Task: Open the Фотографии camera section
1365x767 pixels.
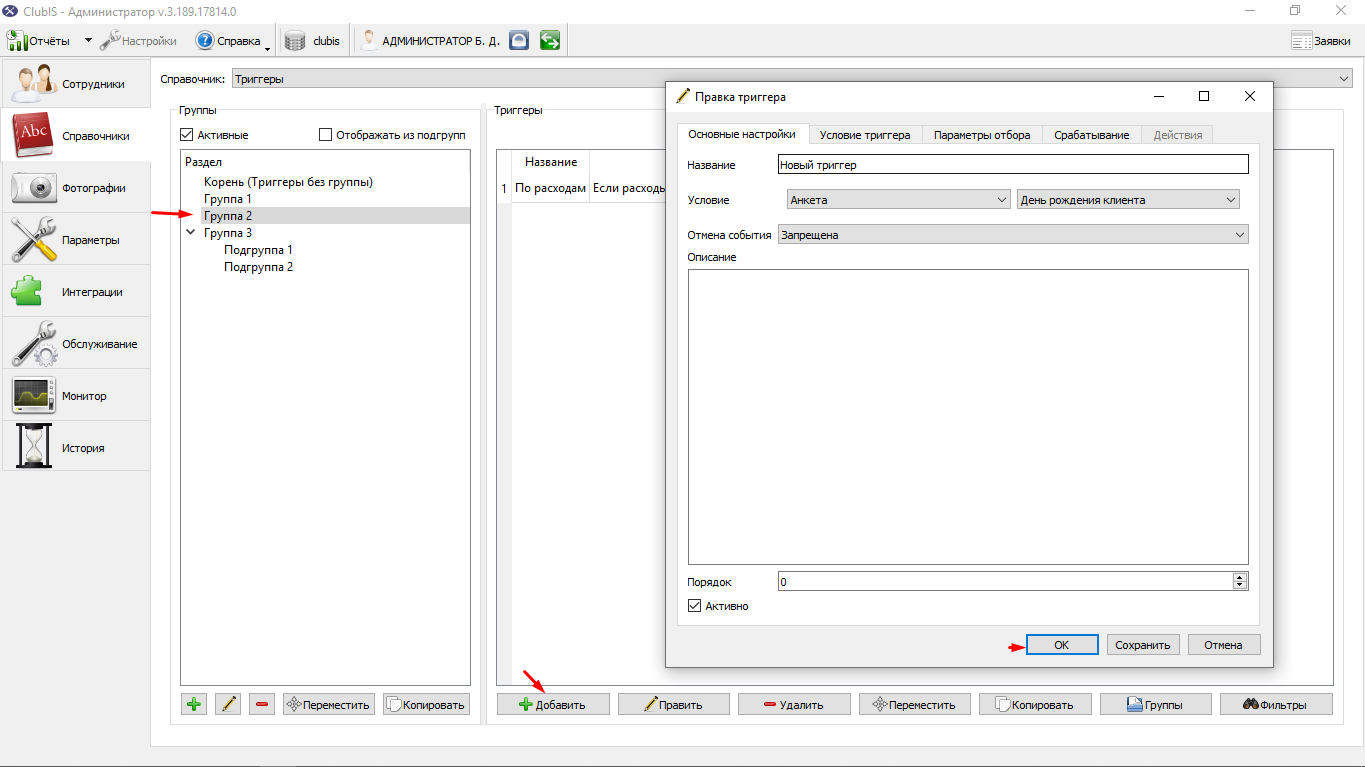Action: (x=76, y=188)
